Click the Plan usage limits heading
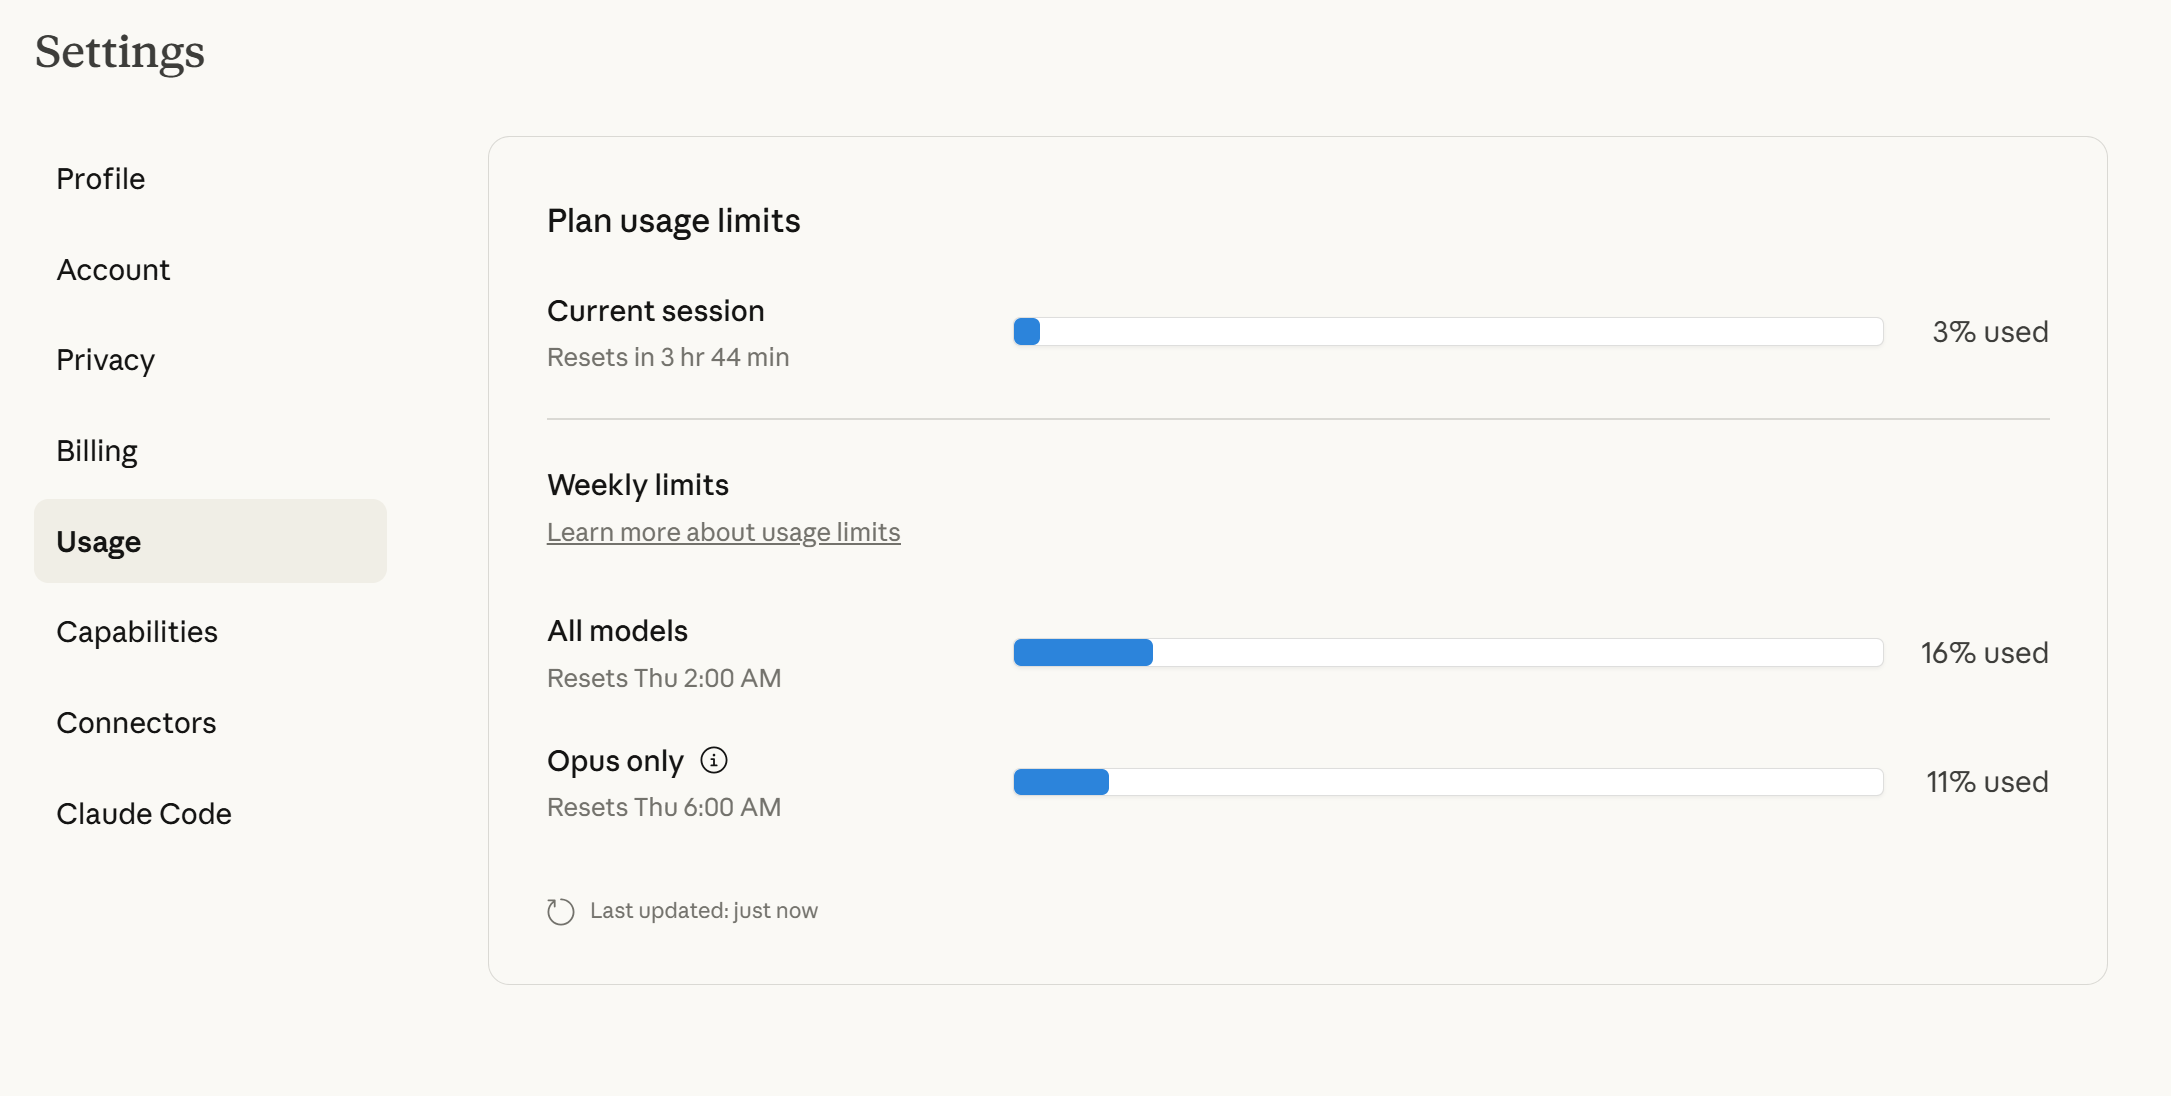 pyautogui.click(x=673, y=221)
